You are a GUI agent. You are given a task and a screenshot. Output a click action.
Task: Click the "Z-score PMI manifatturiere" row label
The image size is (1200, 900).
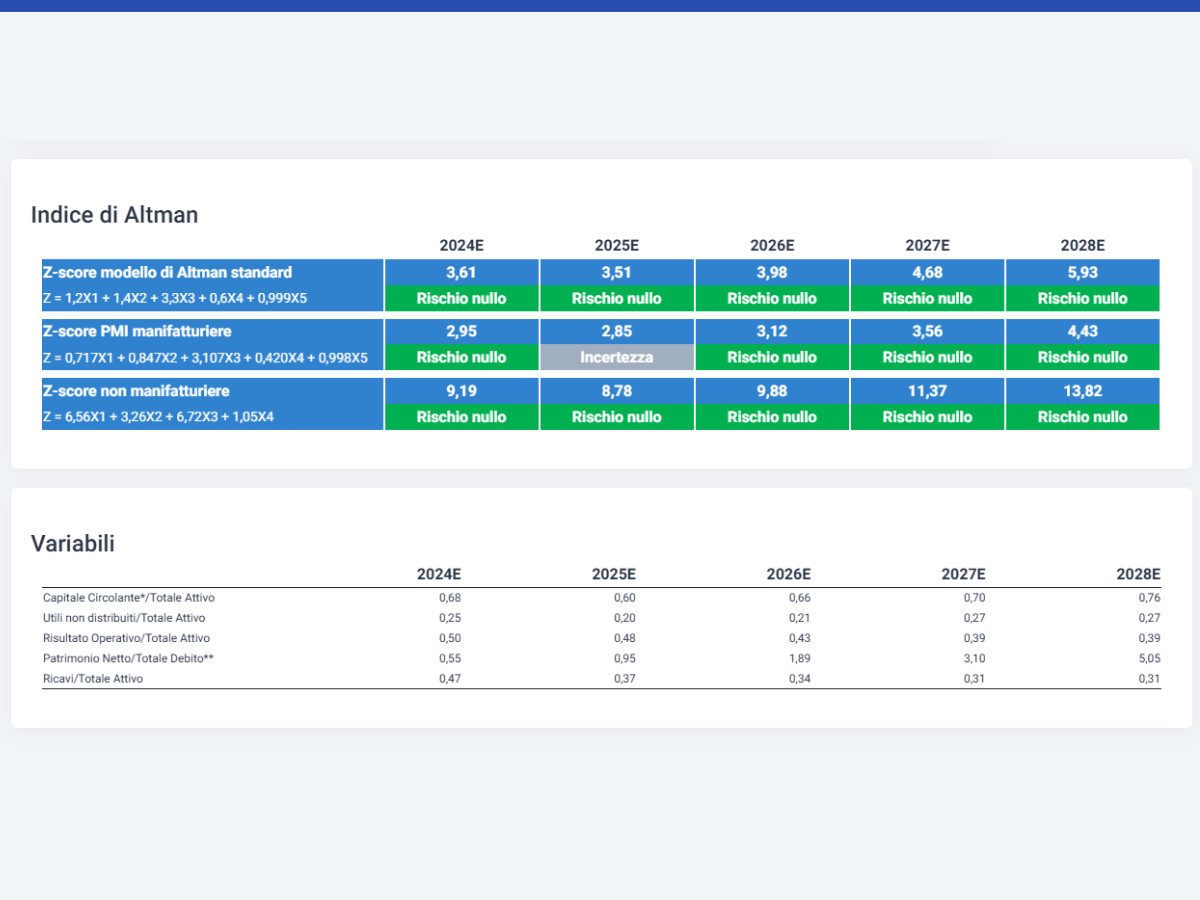click(137, 331)
